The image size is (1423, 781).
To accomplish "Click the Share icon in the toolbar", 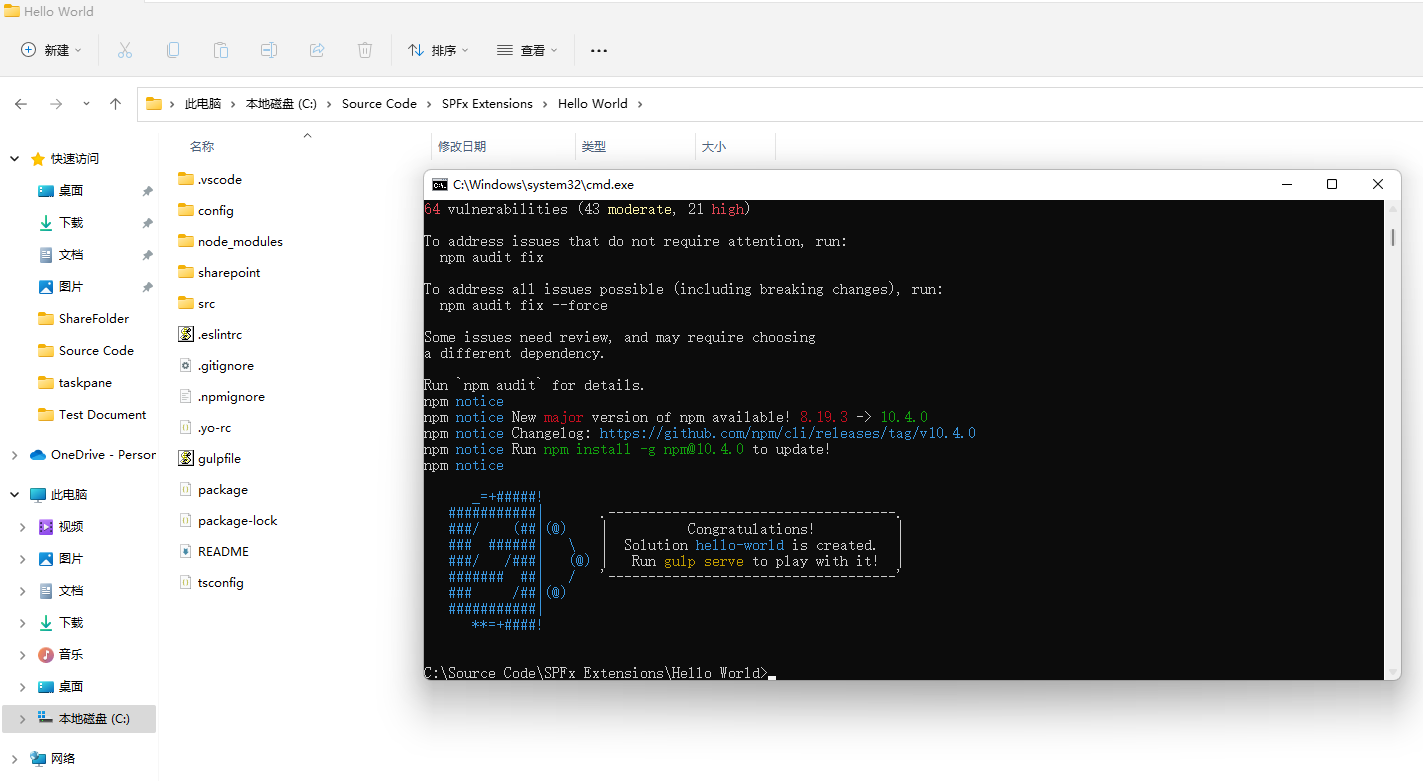I will (316, 49).
